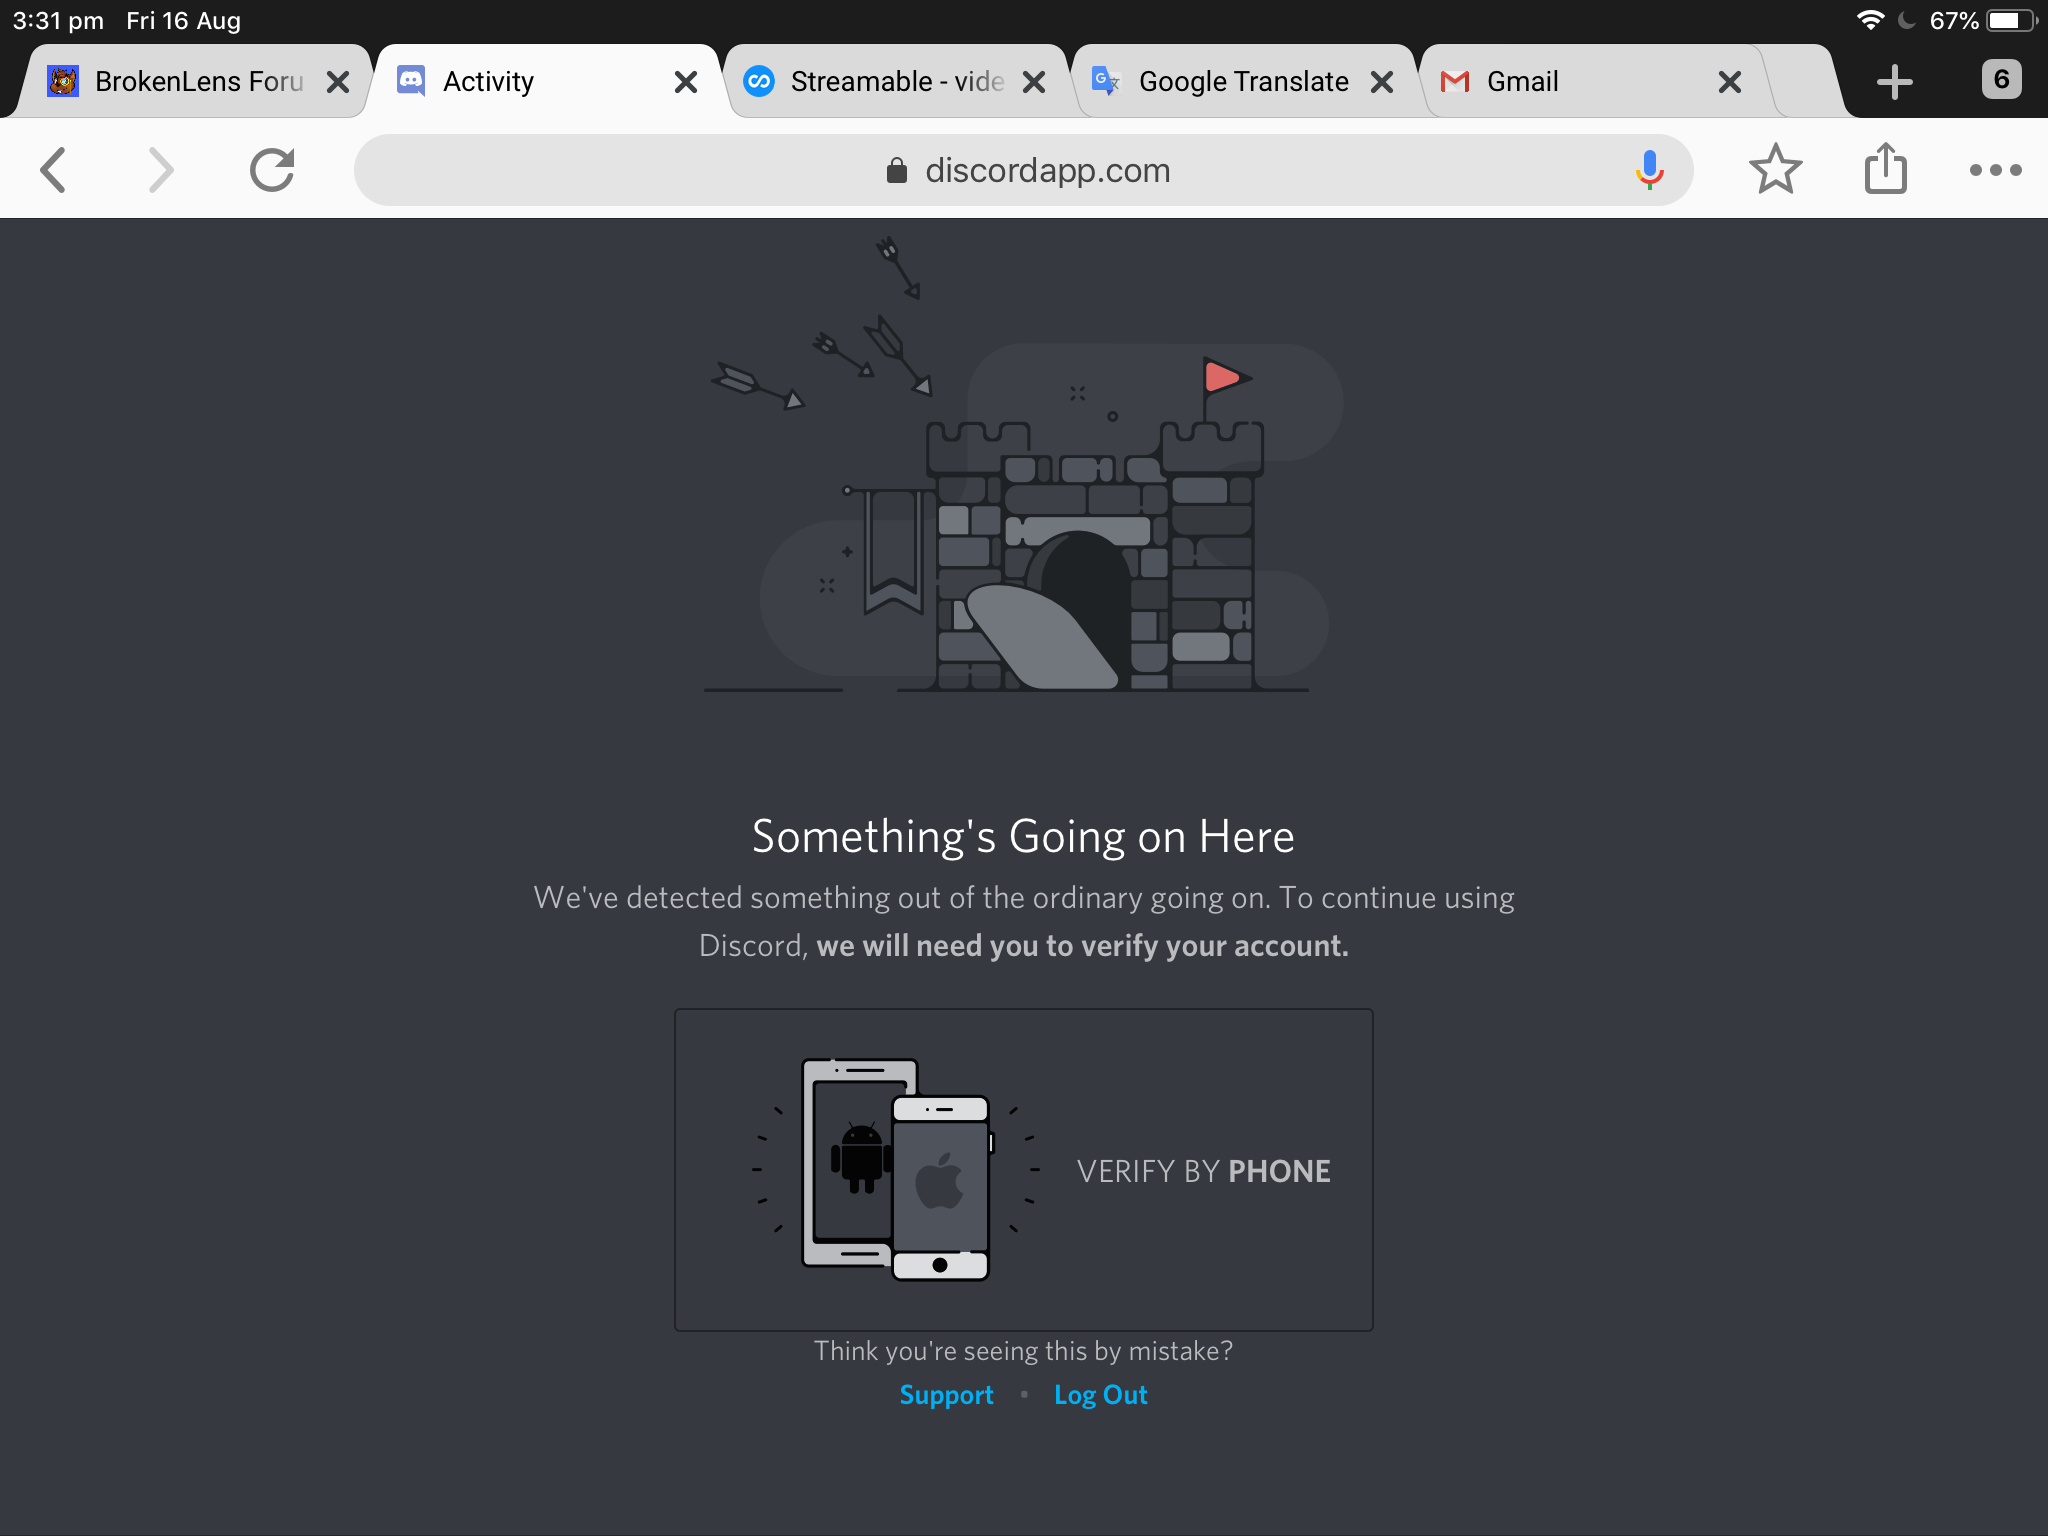2048x1536 pixels.
Task: Open a new tab with plus icon
Action: click(1895, 82)
